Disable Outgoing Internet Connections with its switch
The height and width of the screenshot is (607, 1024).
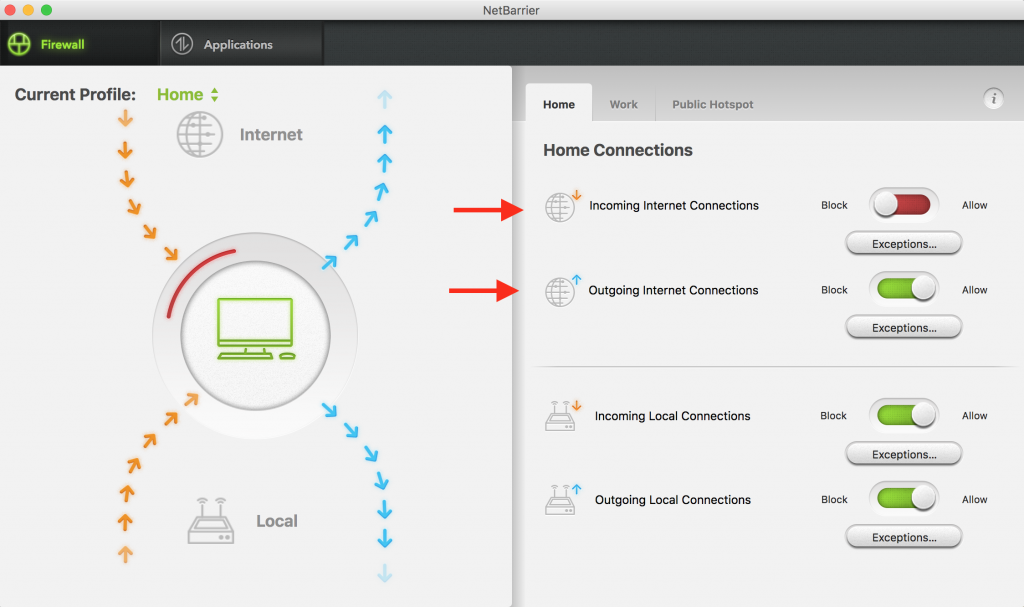point(903,290)
